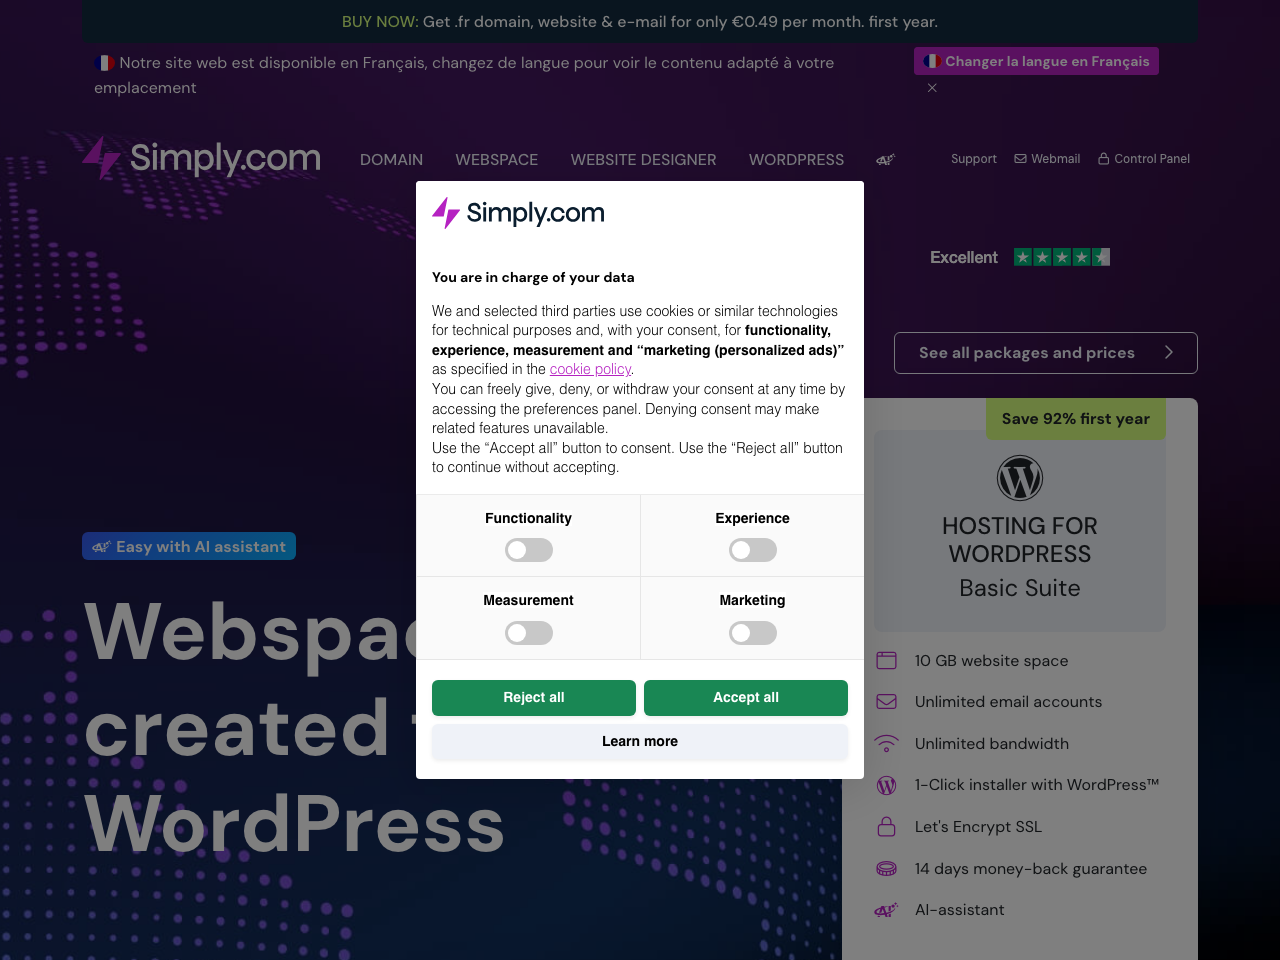1280x960 pixels.
Task: Click the Let's Encrypt SSL padlock icon
Action: click(886, 826)
